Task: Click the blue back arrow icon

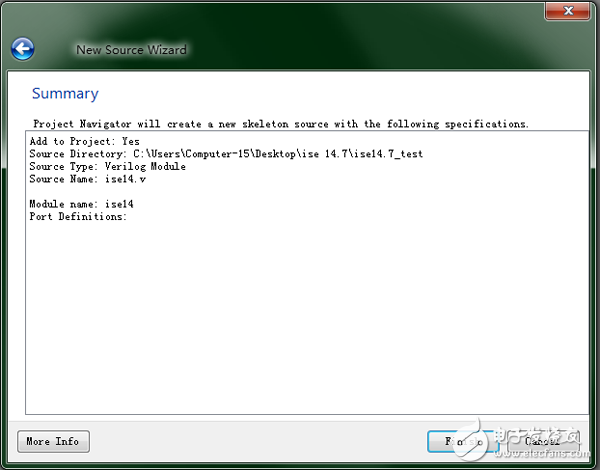Action: [x=22, y=48]
